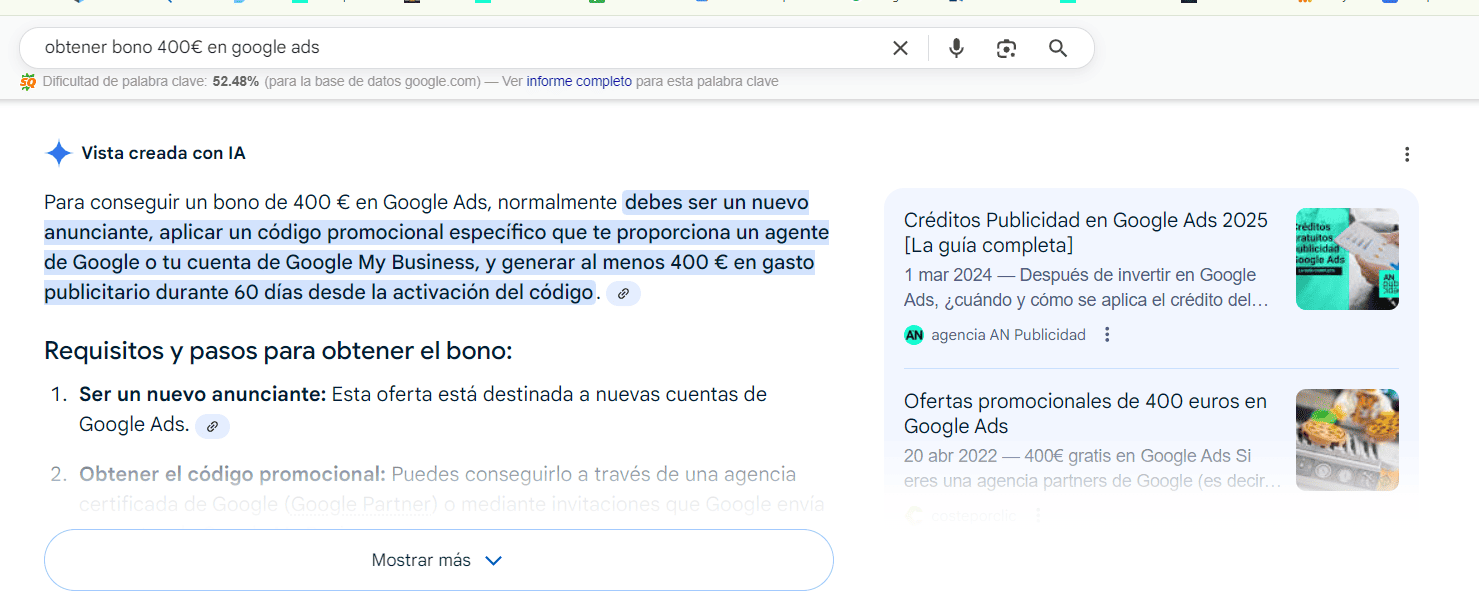Open the AI overview three-dot menu

(x=1407, y=154)
